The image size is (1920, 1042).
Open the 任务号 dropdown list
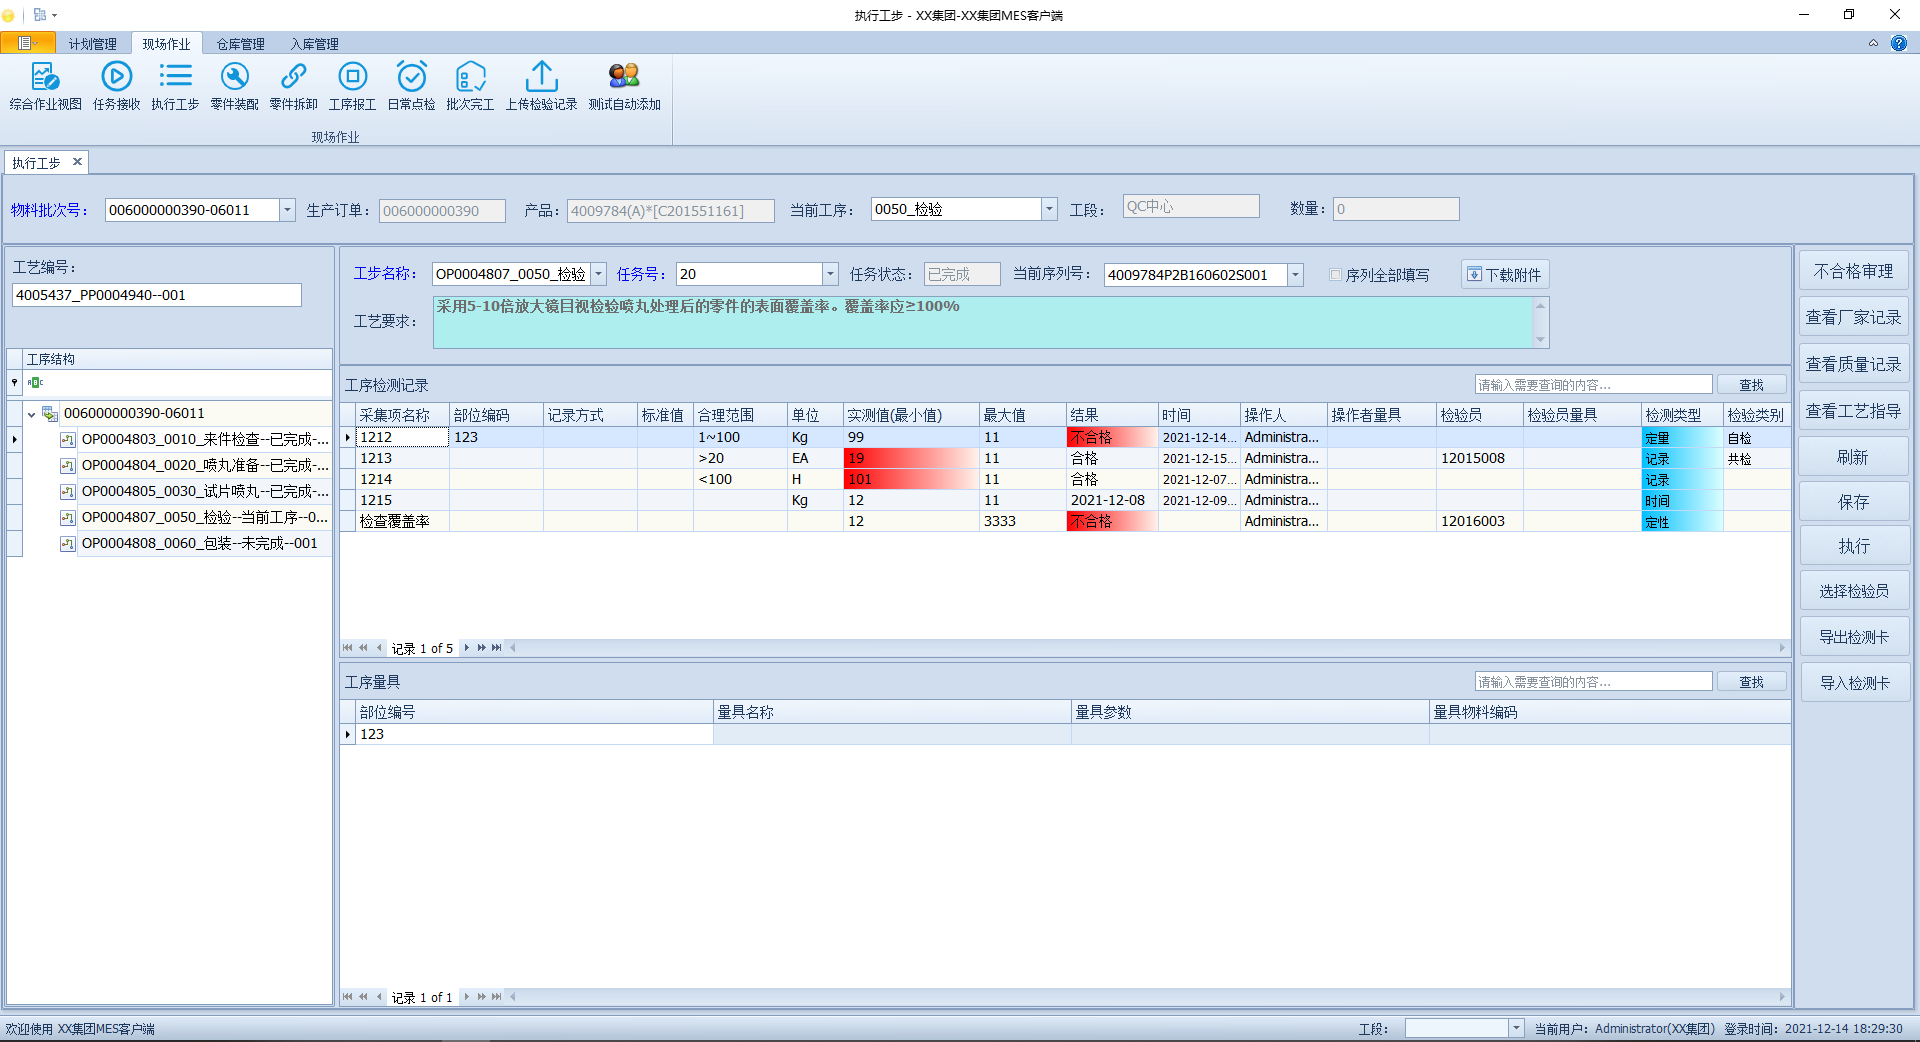830,273
